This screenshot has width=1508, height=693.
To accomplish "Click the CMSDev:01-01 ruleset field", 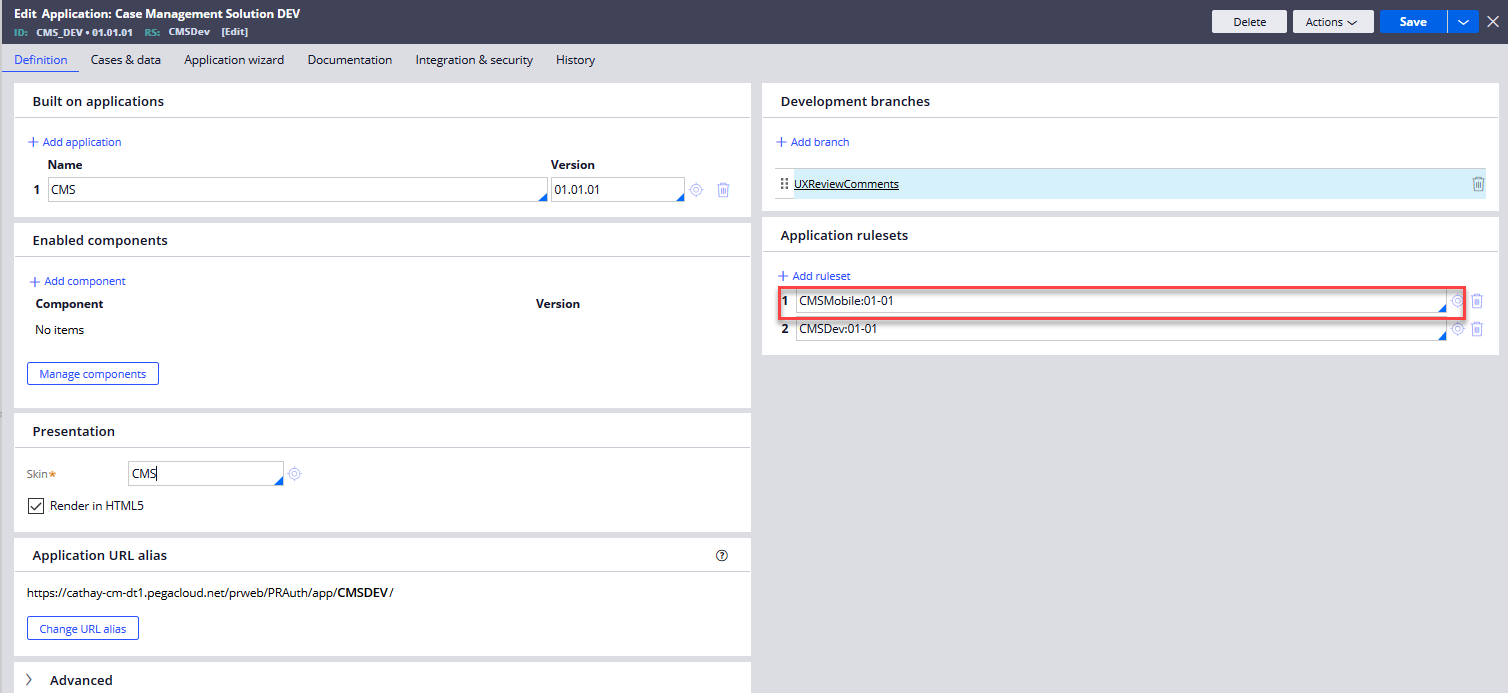I will [x=1121, y=329].
